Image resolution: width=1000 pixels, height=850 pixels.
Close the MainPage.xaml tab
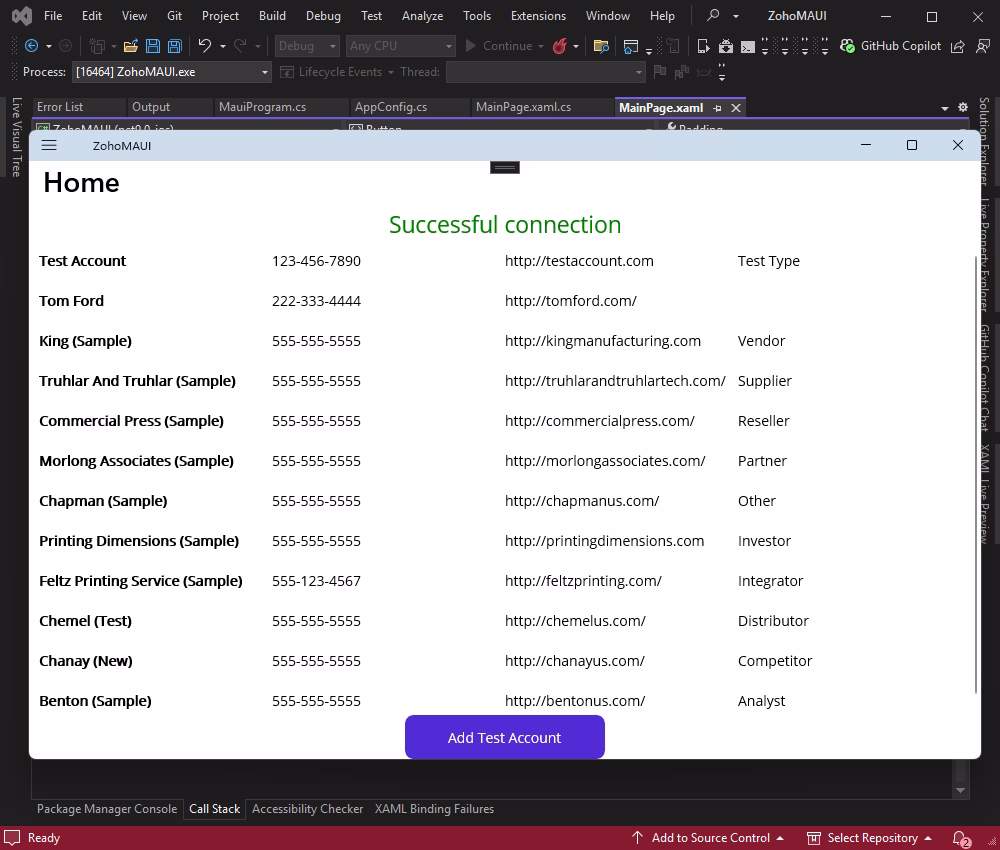(x=736, y=108)
